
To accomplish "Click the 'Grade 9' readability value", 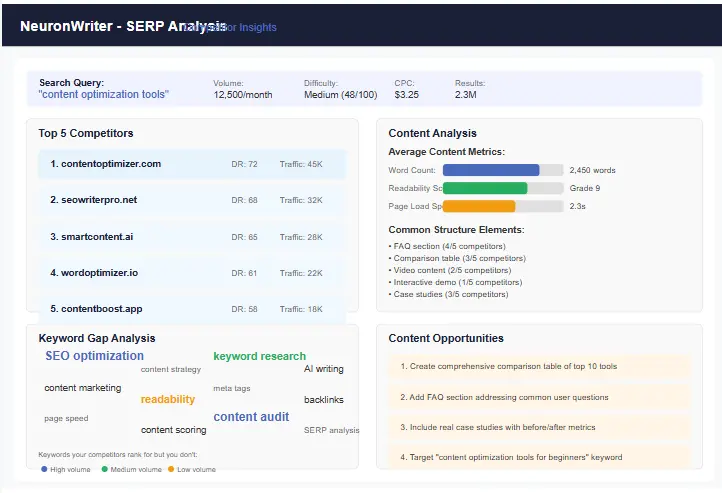I will click(585, 188).
